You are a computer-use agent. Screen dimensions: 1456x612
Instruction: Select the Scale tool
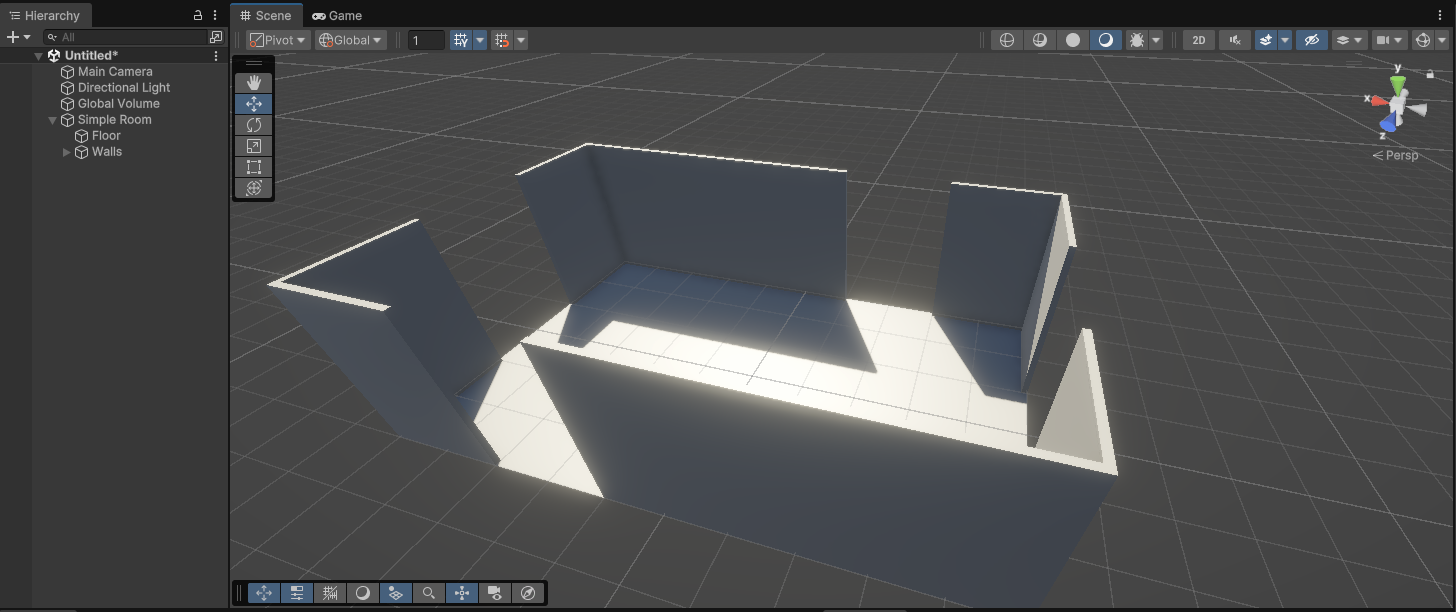(x=253, y=145)
